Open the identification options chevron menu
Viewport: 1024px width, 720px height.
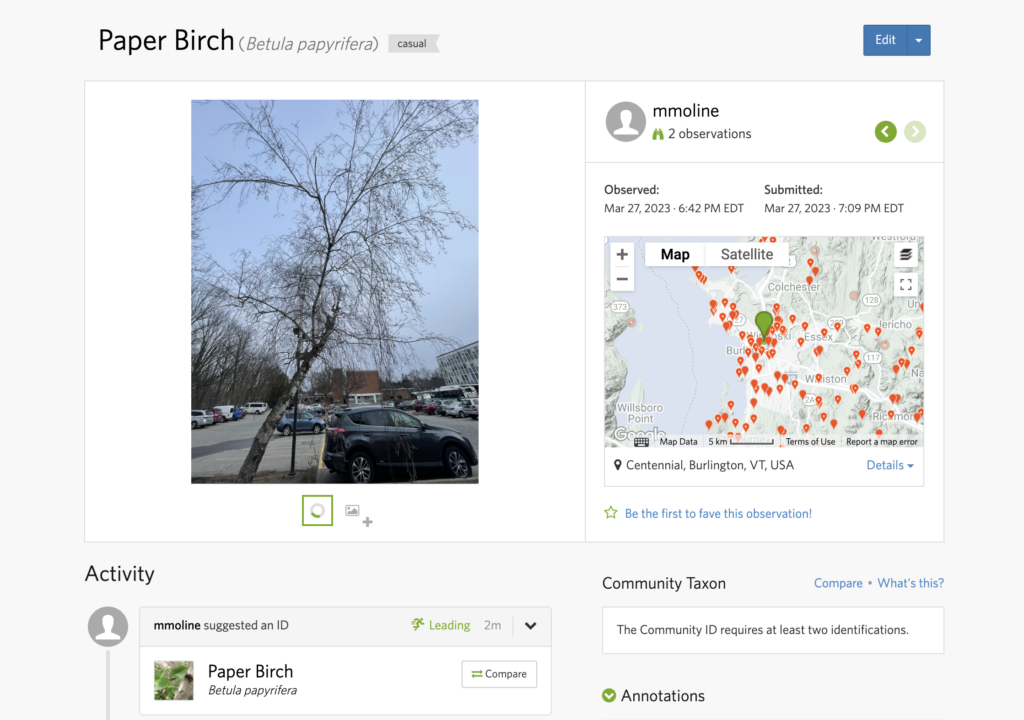[530, 626]
